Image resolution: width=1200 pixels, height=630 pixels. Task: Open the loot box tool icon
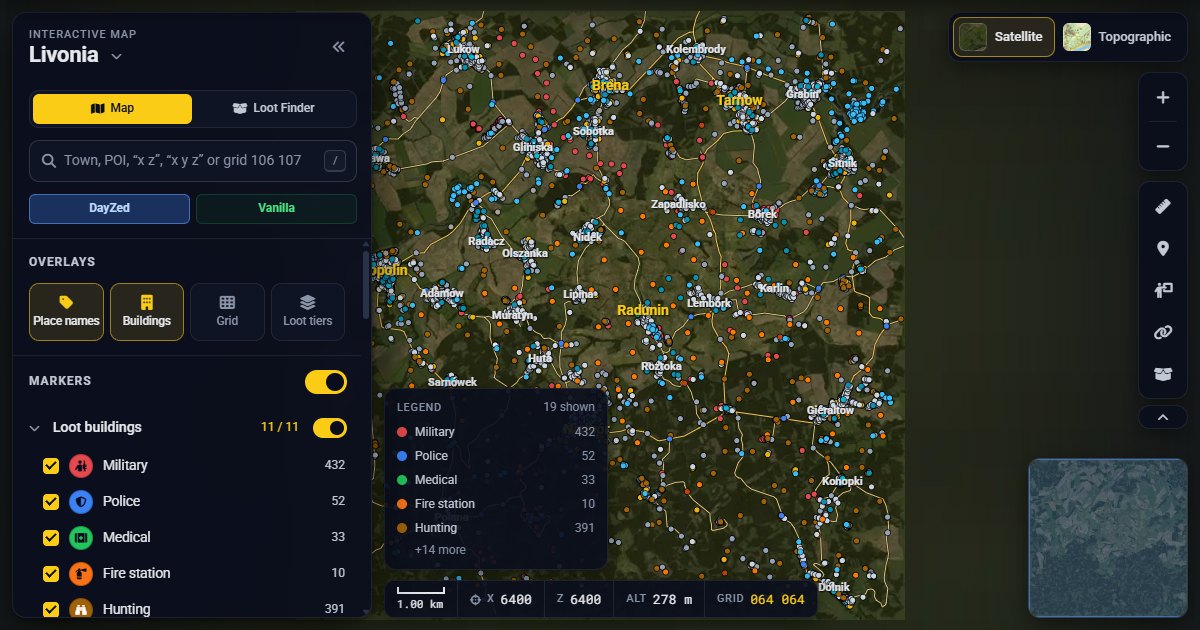click(x=1163, y=374)
